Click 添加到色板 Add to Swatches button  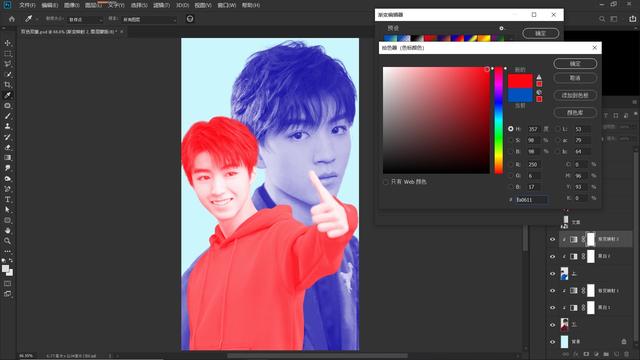(x=575, y=95)
